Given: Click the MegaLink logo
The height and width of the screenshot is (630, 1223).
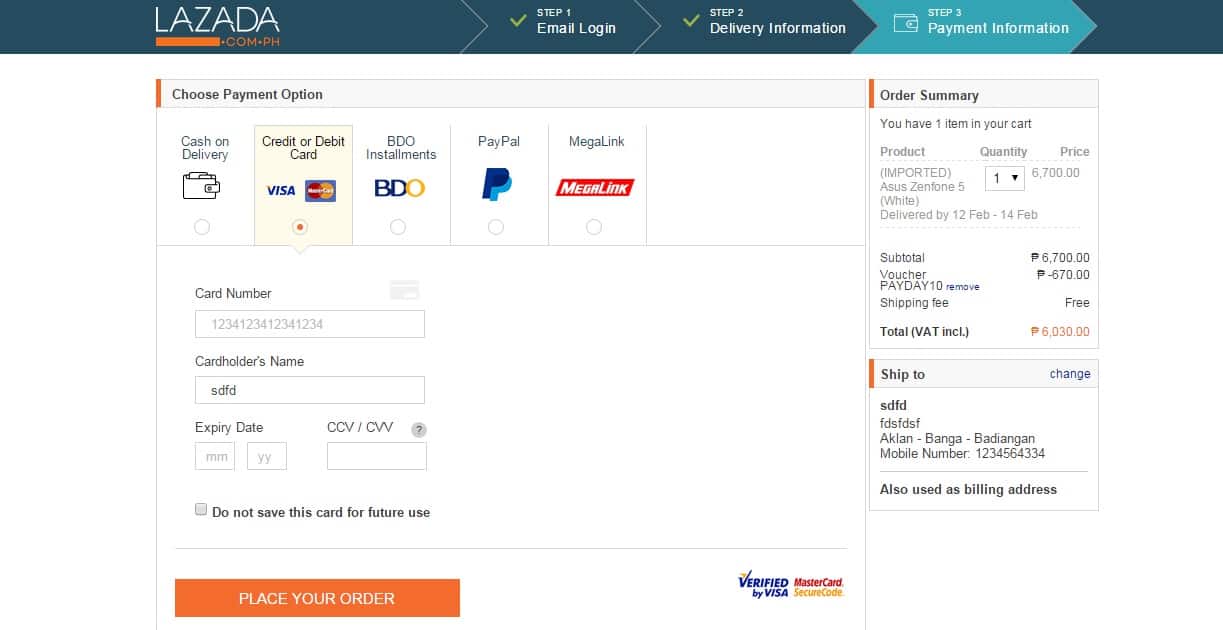Looking at the screenshot, I should 595,187.
